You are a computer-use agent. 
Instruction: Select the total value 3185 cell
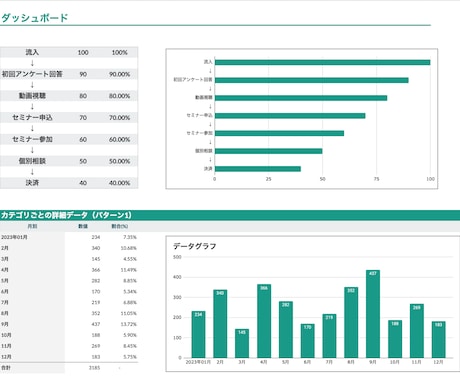(94, 368)
